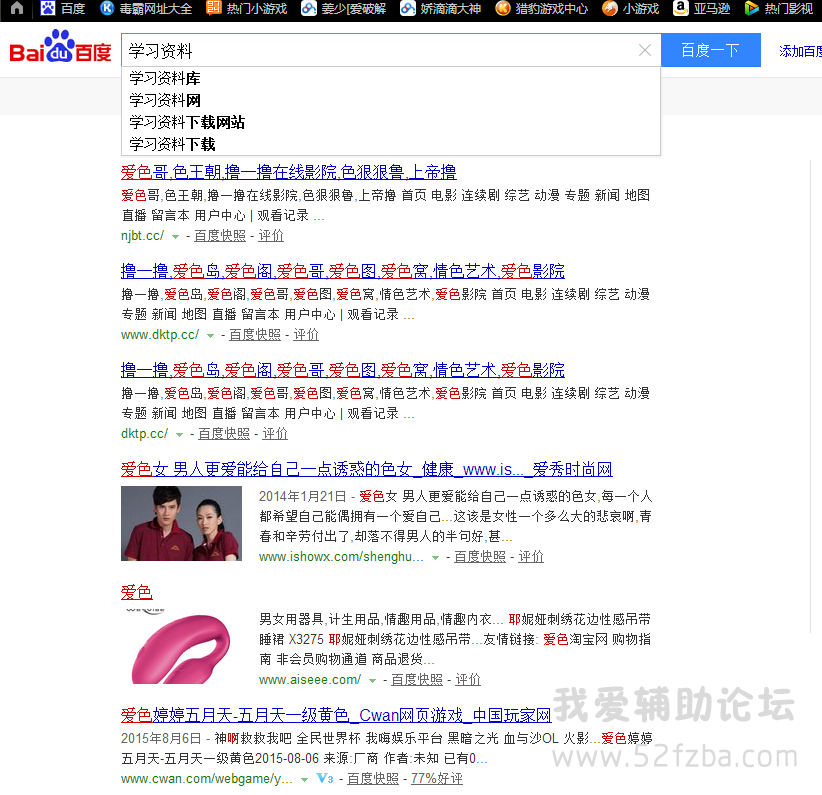Click 评价 for the ishowx.com result
Image resolution: width=822 pixels, height=795 pixels.
click(x=531, y=557)
